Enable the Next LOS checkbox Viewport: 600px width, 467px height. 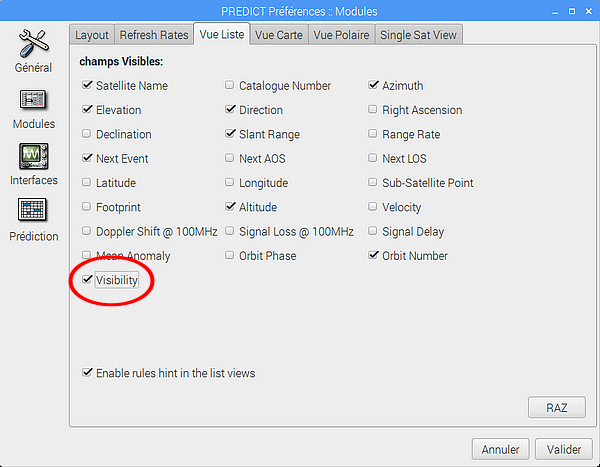pyautogui.click(x=372, y=158)
